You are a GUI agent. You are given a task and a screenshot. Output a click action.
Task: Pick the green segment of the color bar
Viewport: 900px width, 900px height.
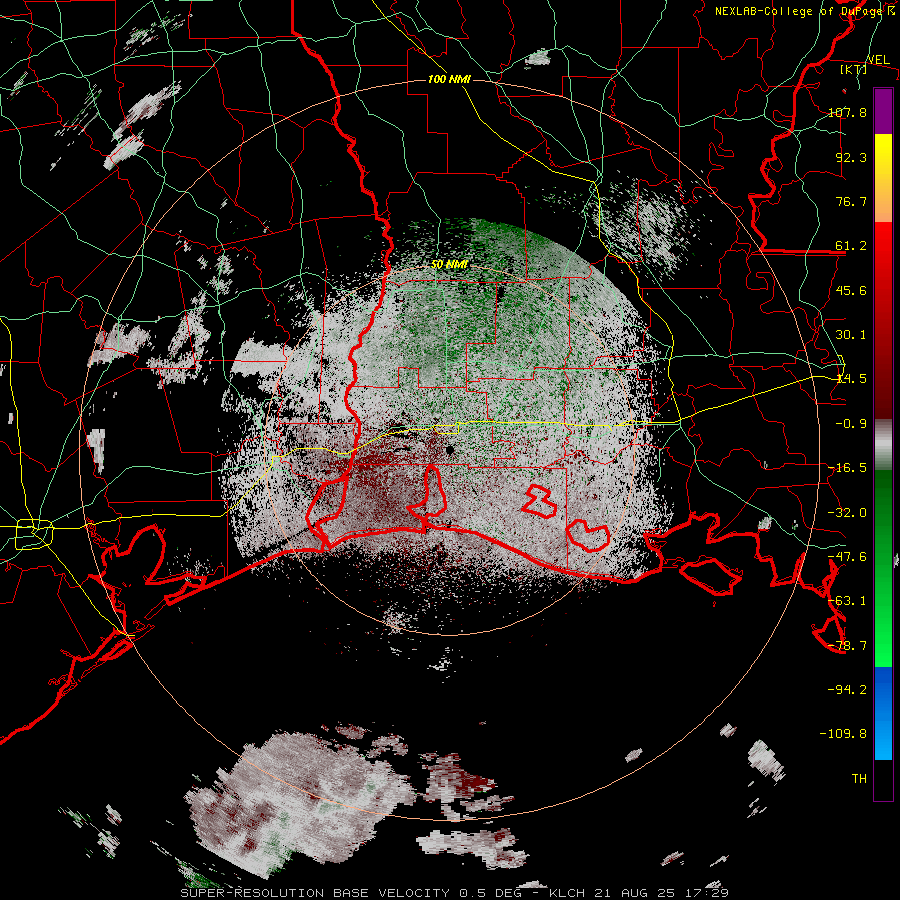tap(883, 568)
